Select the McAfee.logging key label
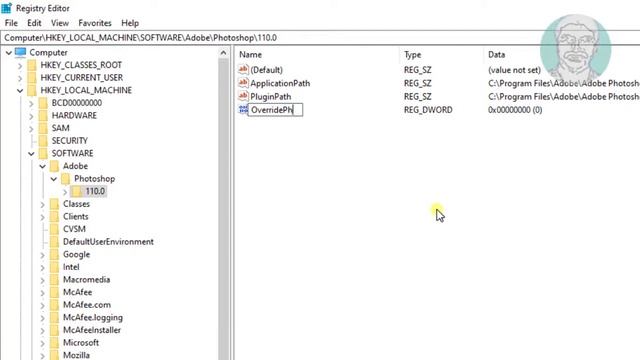Viewport: 640px width, 360px height. (x=93, y=318)
